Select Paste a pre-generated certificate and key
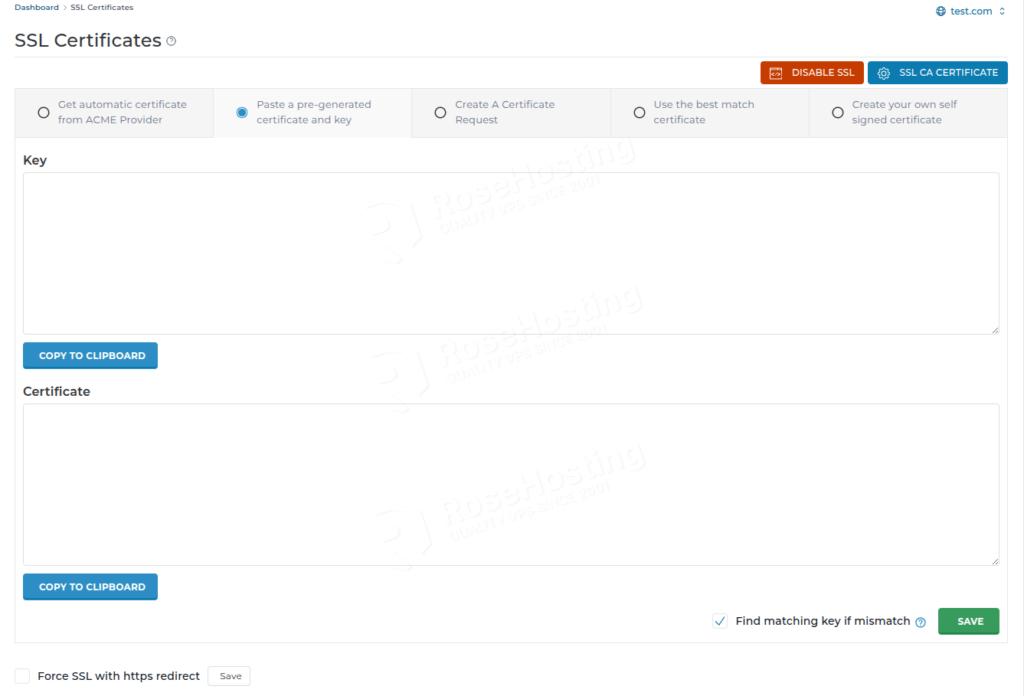 click(x=242, y=112)
